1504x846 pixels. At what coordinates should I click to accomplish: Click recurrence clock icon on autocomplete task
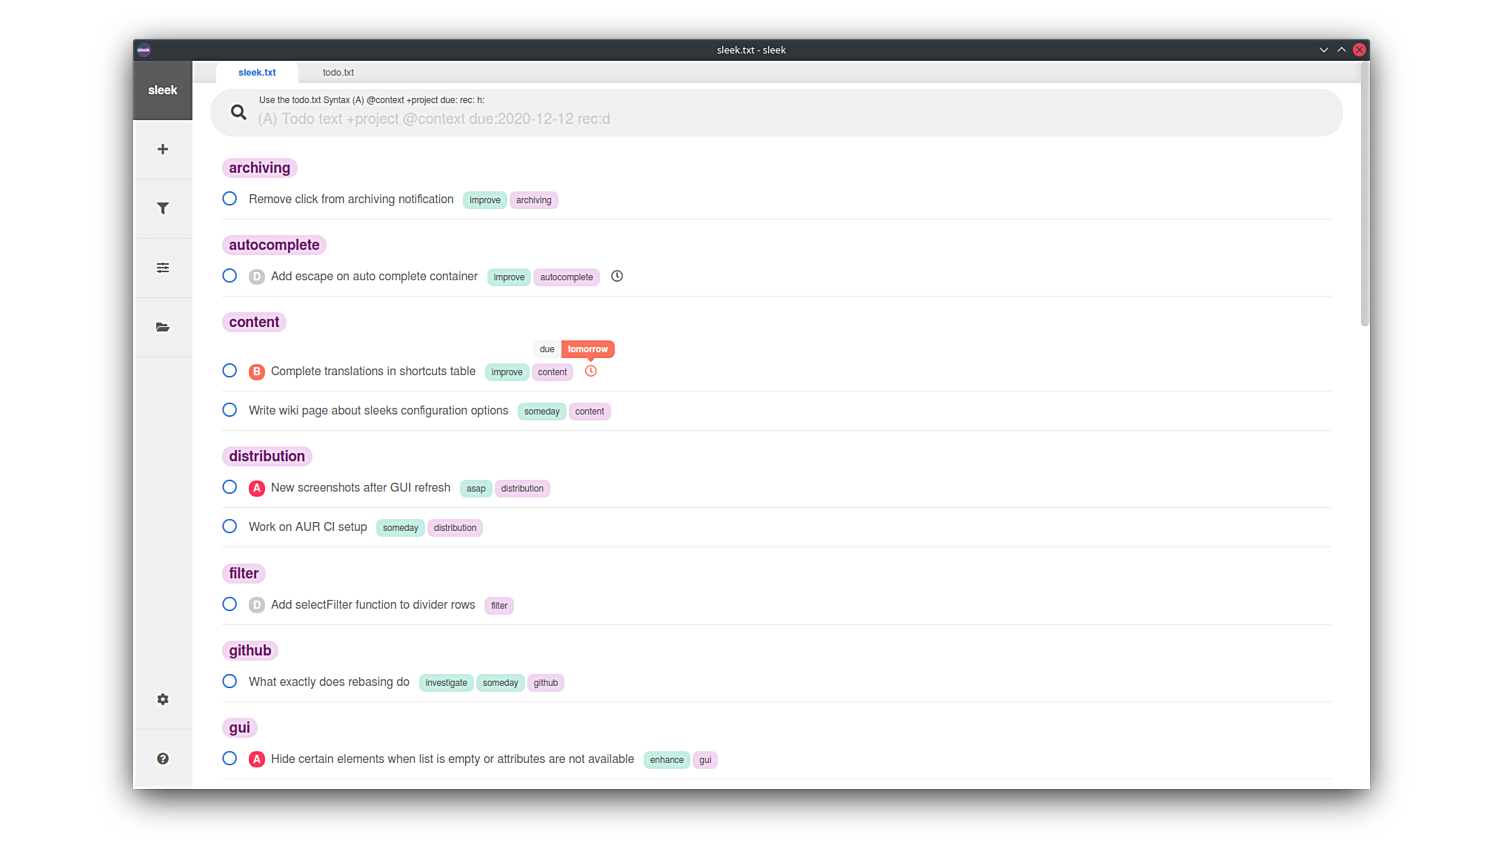coord(617,276)
